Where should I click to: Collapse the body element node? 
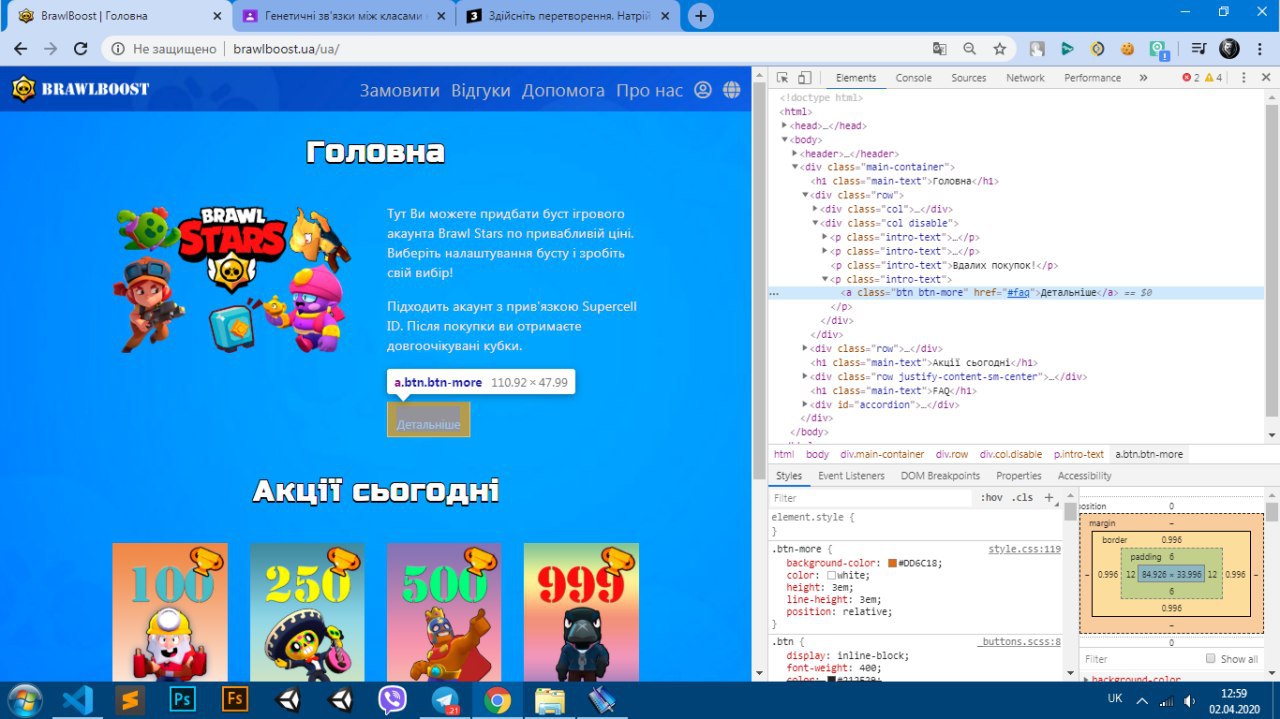[785, 140]
